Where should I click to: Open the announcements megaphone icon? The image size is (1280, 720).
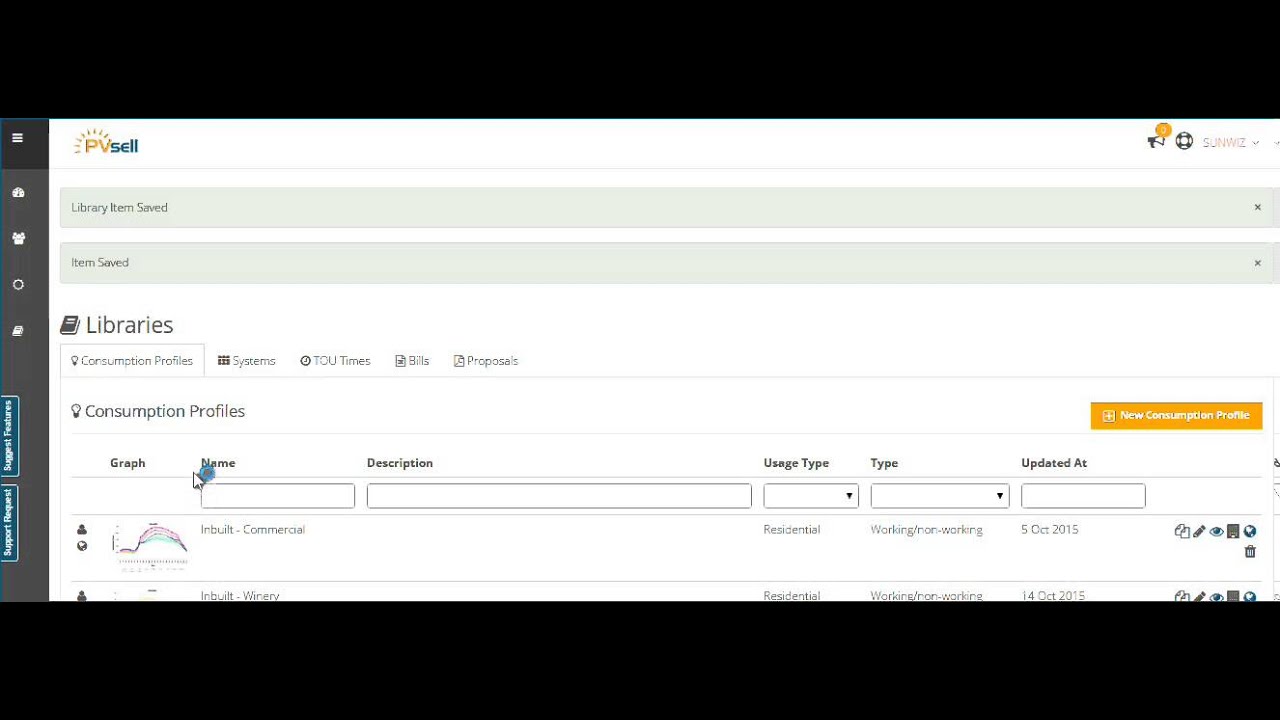click(x=1156, y=141)
